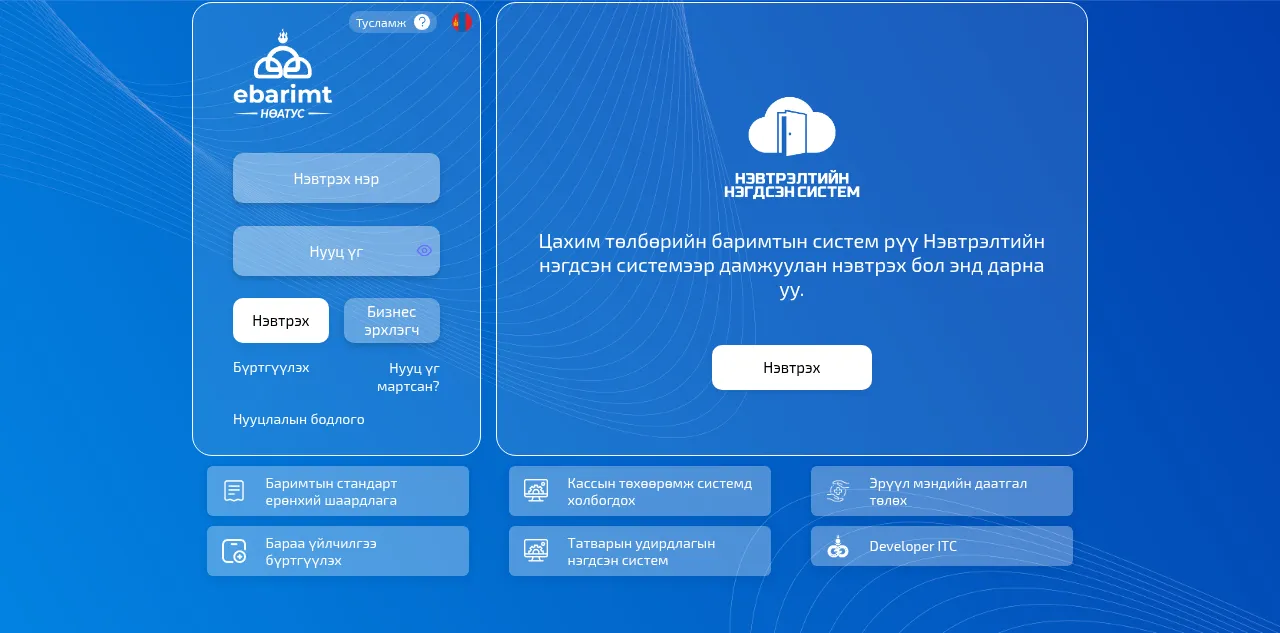1280x633 pixels.
Task: Open Эрүүл мэндийн даатгал төлөх link
Action: pos(942,491)
